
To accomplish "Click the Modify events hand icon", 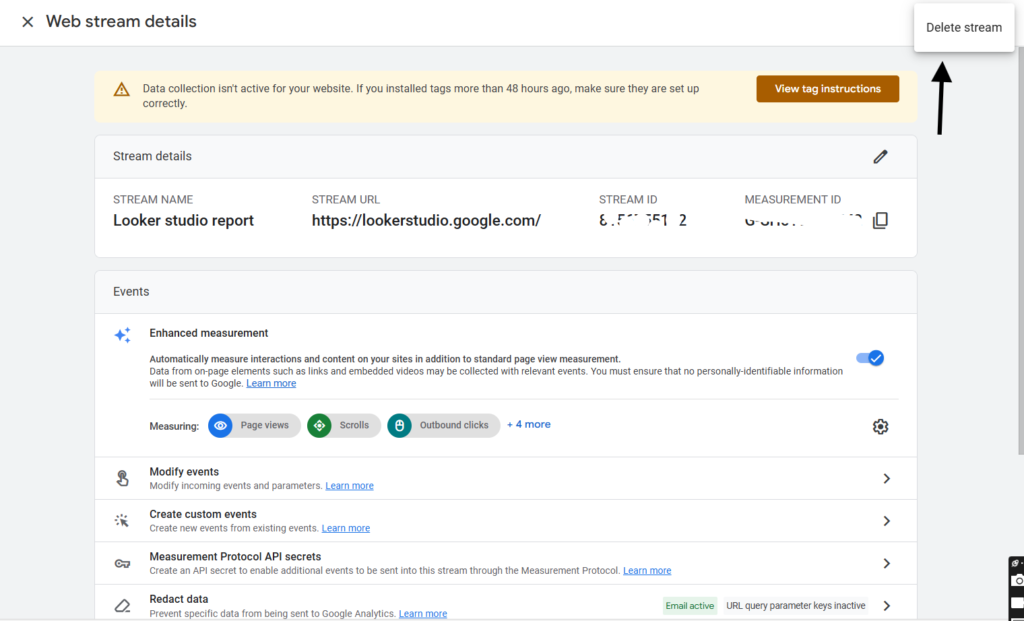I will (x=122, y=479).
